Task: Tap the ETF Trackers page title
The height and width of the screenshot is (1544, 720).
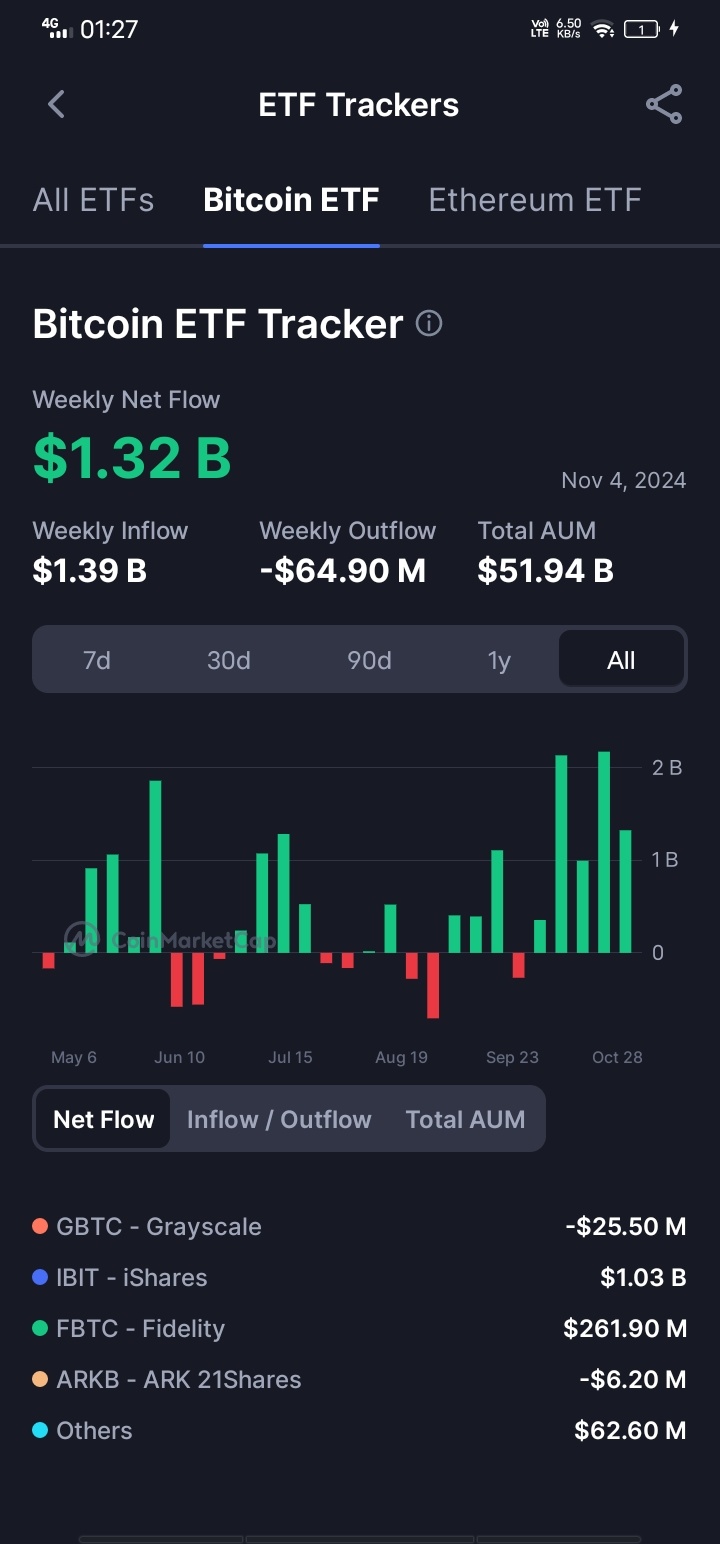Action: (x=359, y=105)
